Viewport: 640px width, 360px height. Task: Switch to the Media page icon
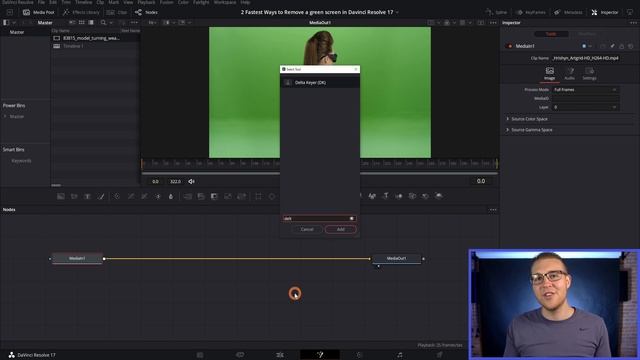(x=200, y=355)
